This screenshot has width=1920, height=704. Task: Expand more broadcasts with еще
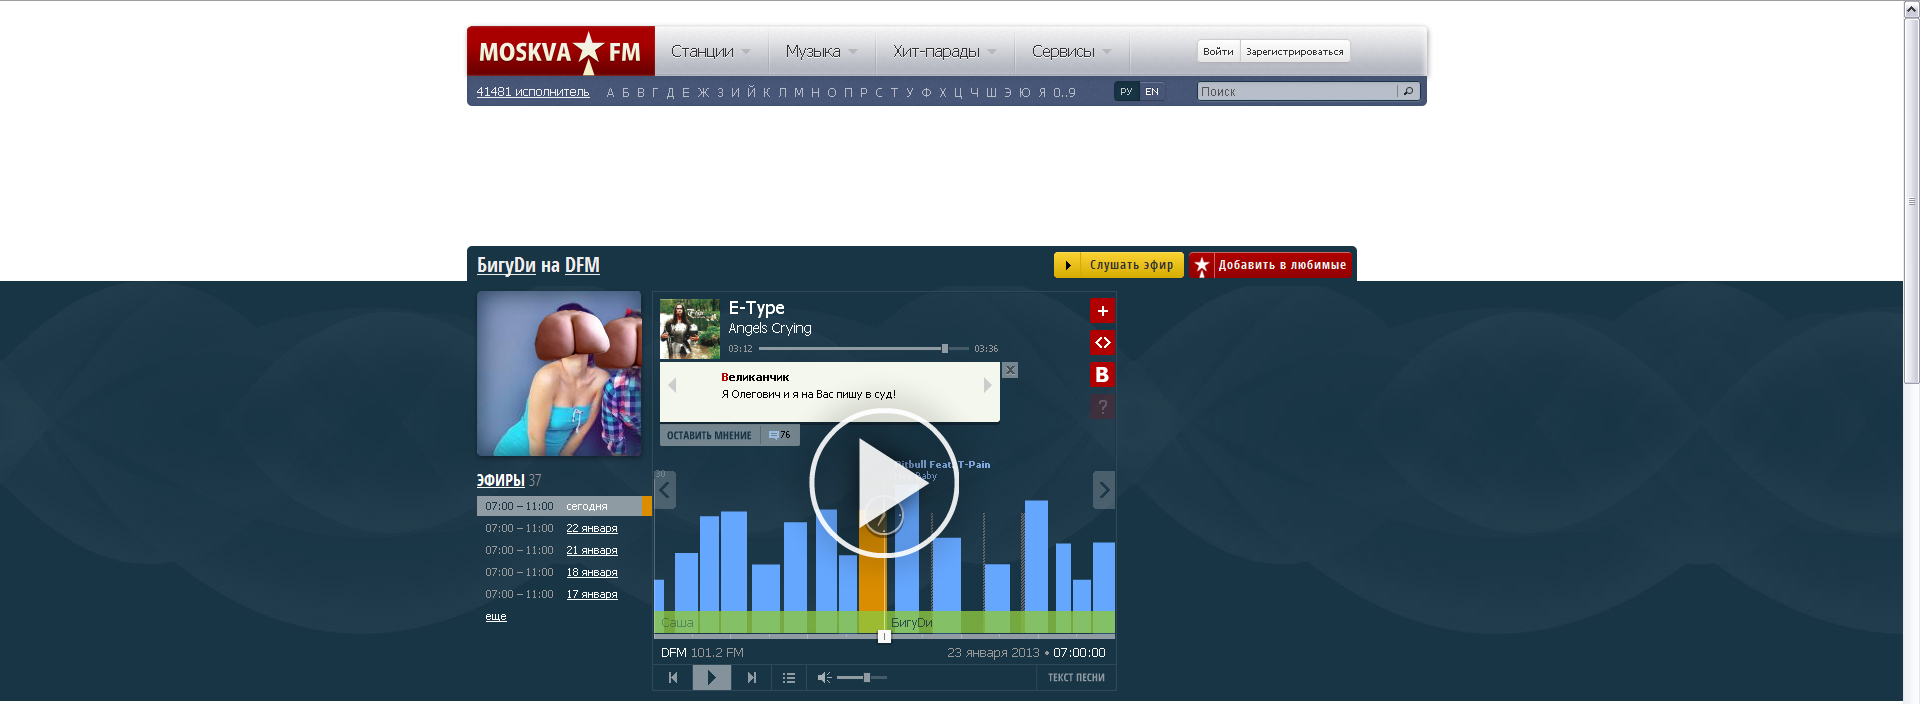click(x=496, y=616)
